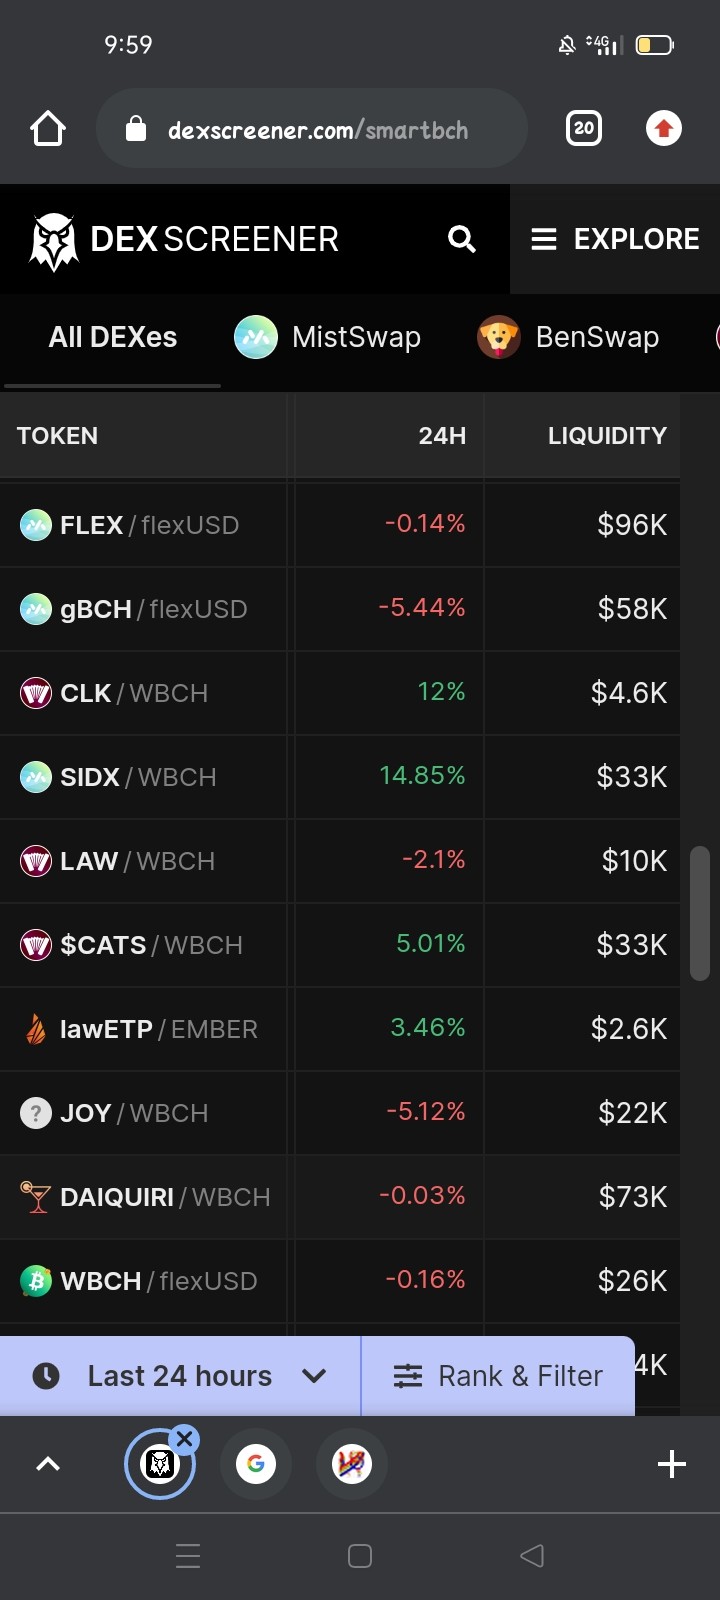The height and width of the screenshot is (1600, 720).
Task: Tap the search magnifier icon
Action: pos(461,239)
